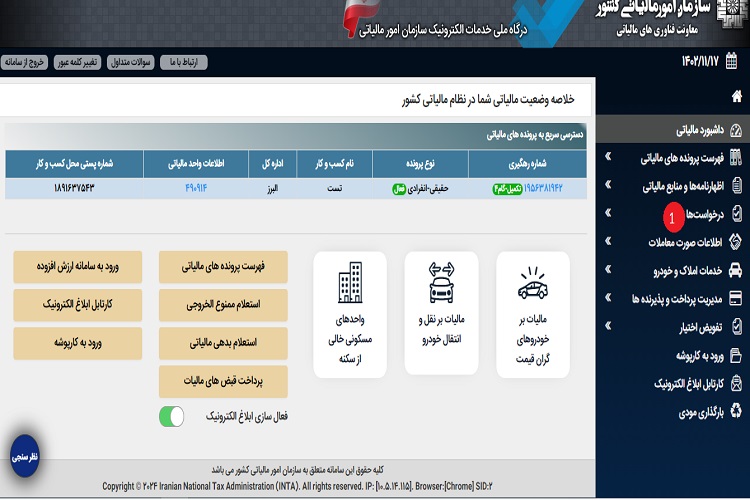Image resolution: width=750 pixels, height=500 pixels.
Task: Click the car icon for خدمات املاک و خودرو
Action: [x=736, y=270]
